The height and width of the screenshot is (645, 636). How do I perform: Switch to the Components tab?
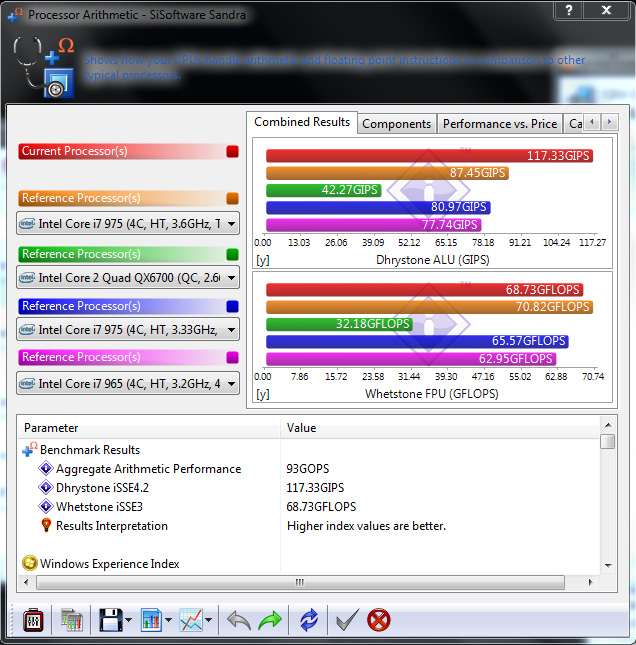(x=397, y=124)
